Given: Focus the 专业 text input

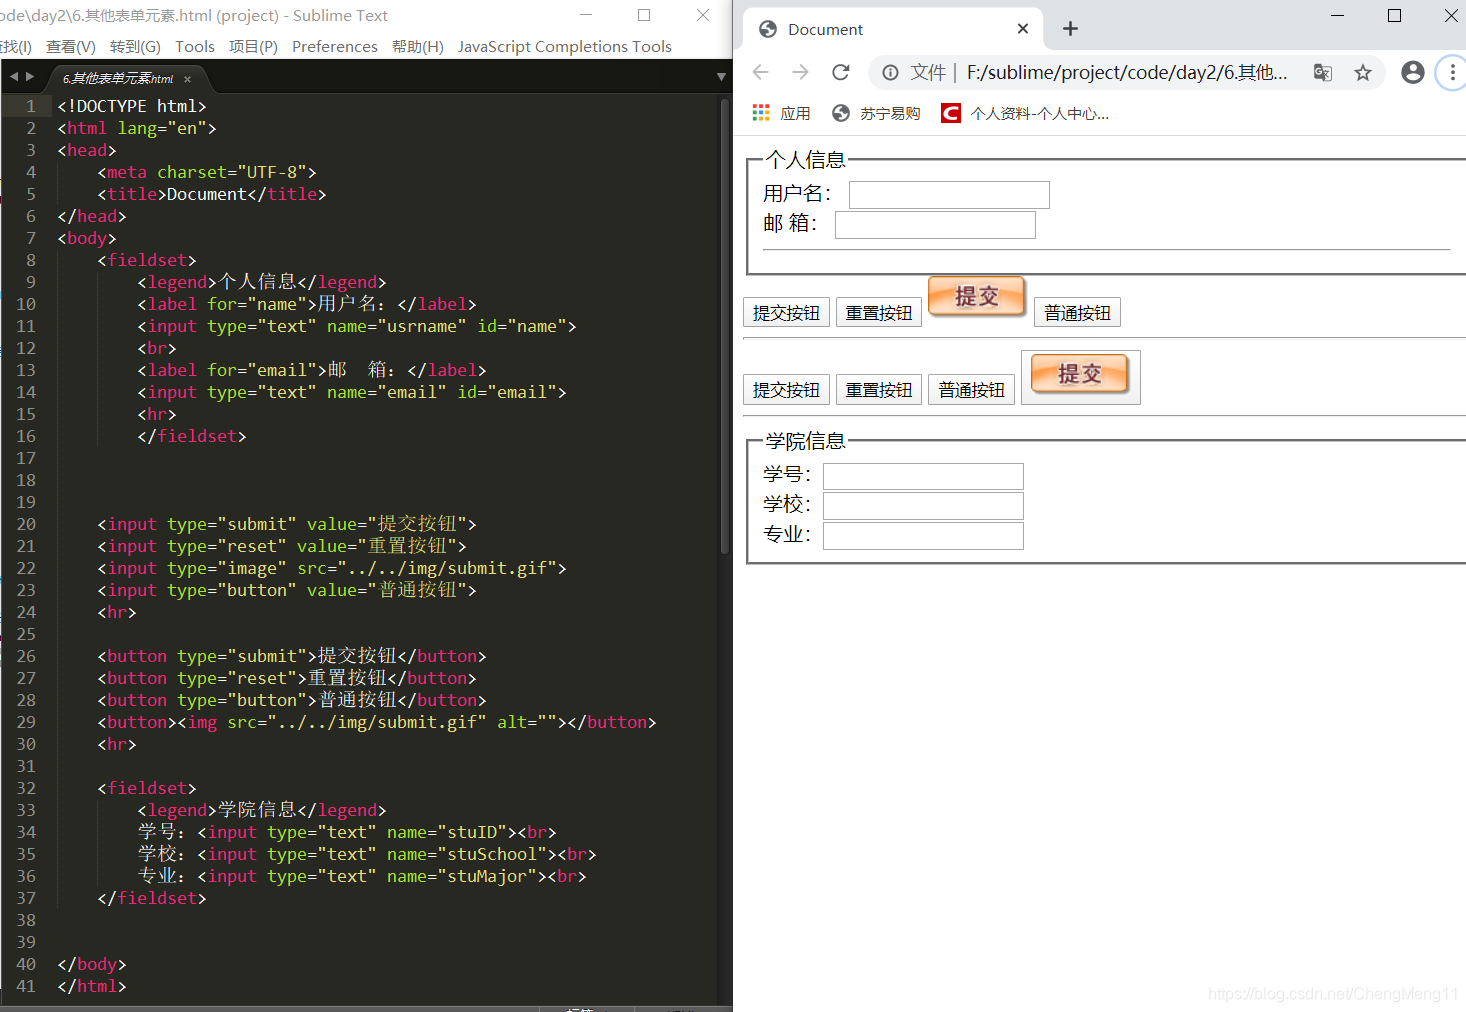Looking at the screenshot, I should tap(923, 536).
